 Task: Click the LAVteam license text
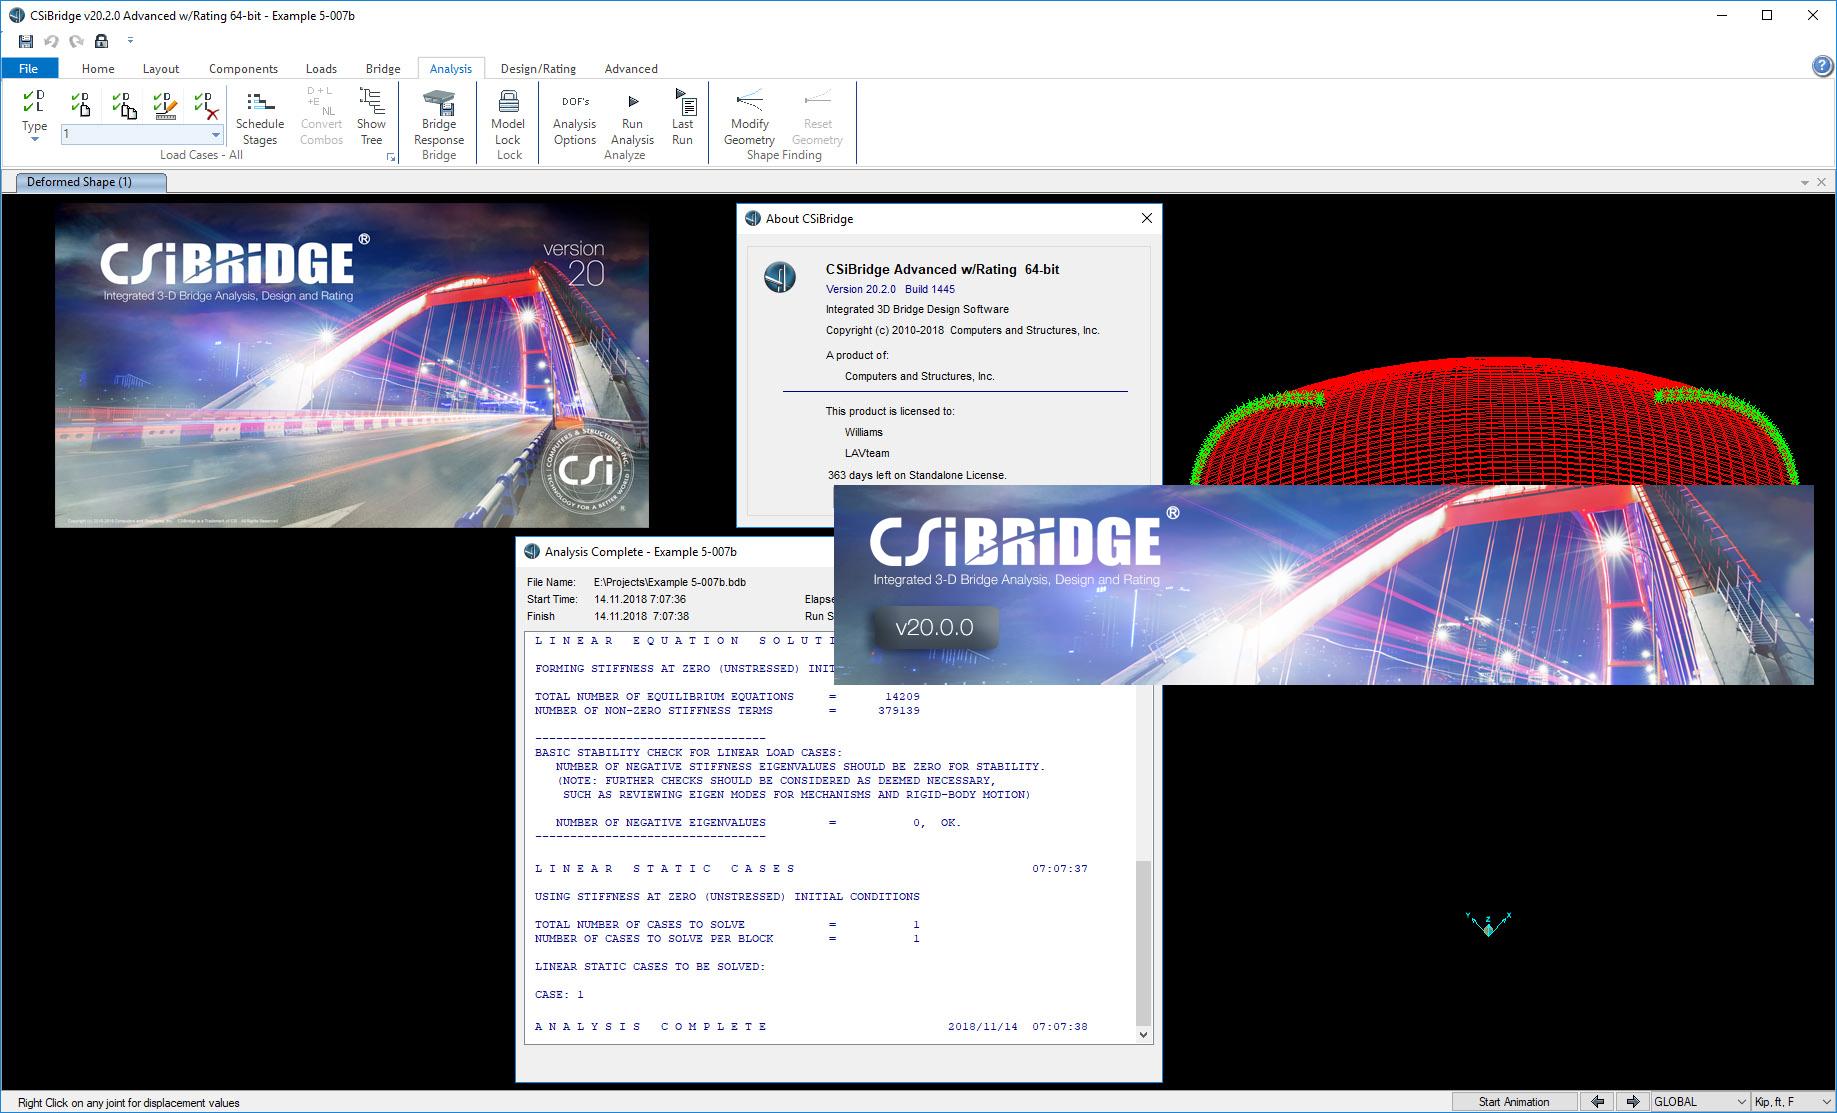(867, 453)
